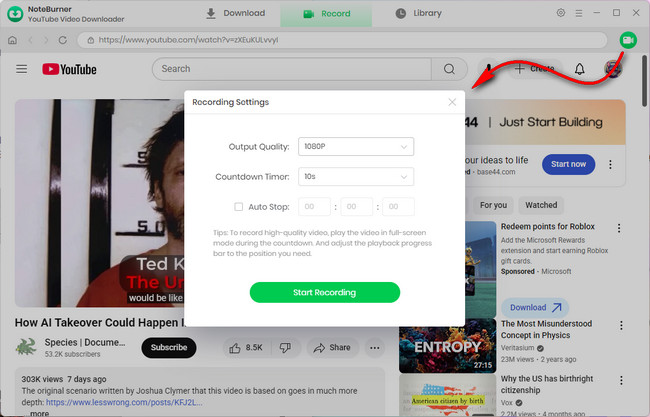Click the Species | Docume... channel name
This screenshot has width=650, height=417.
coord(85,342)
